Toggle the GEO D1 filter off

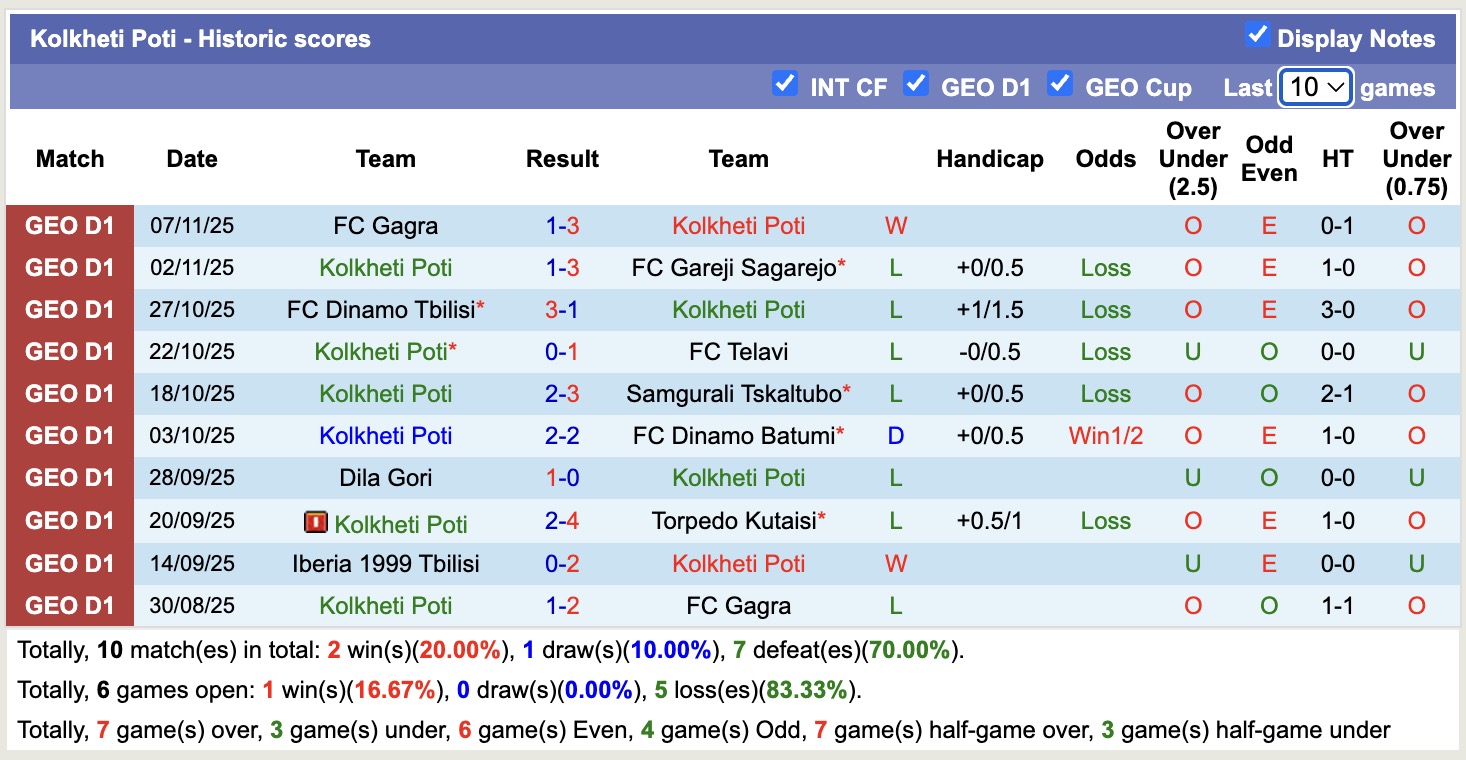click(917, 85)
